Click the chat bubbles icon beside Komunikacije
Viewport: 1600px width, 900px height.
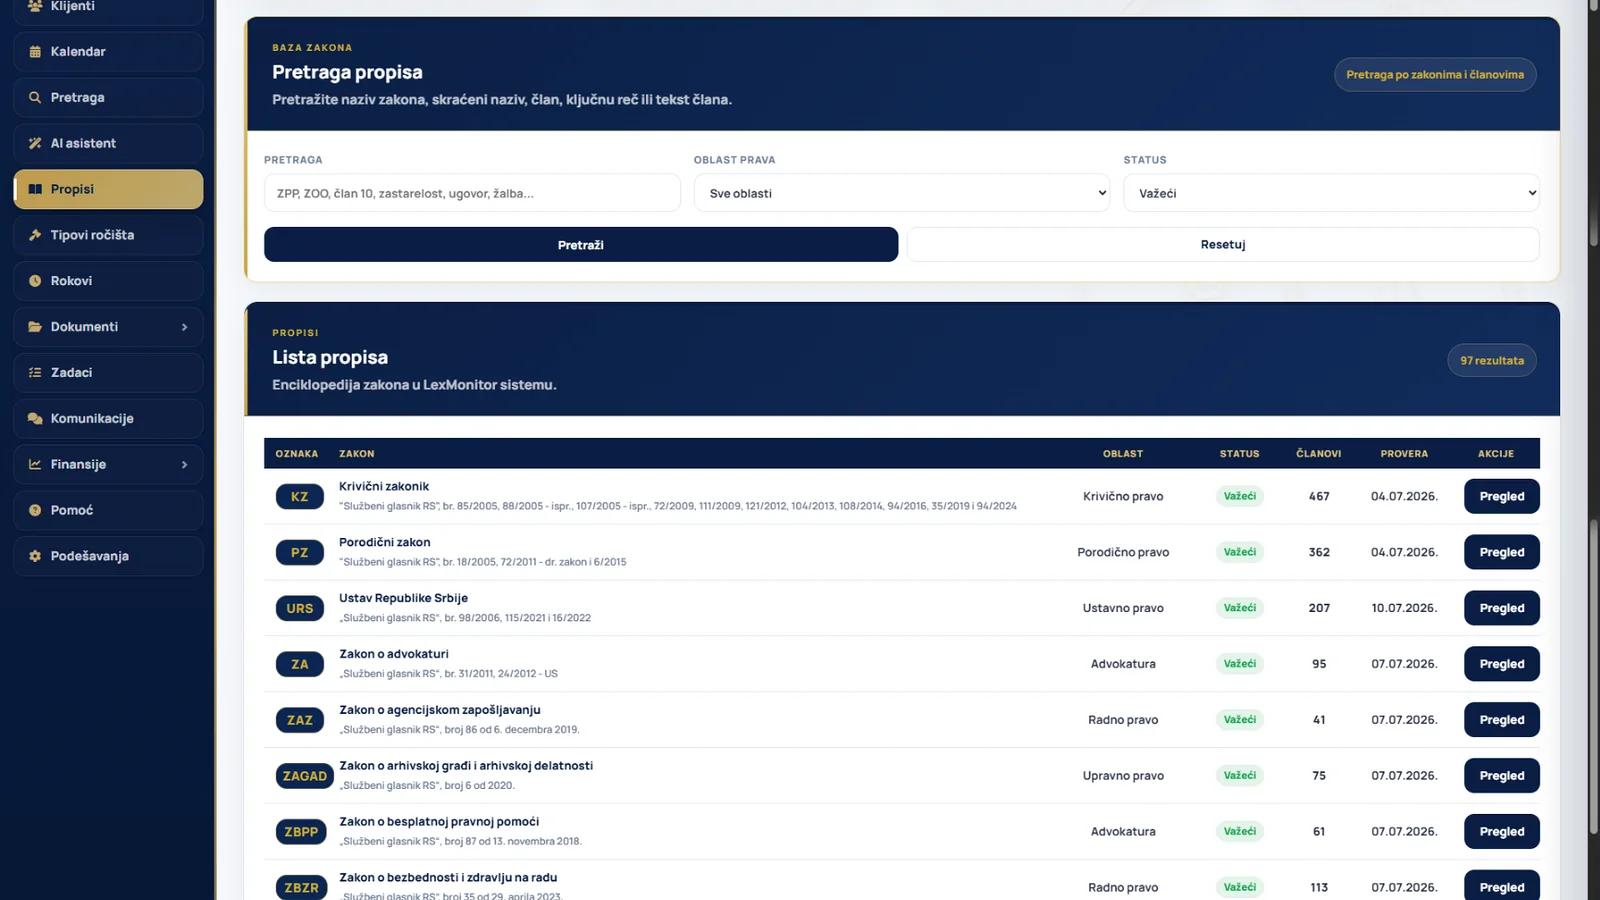tap(35, 419)
